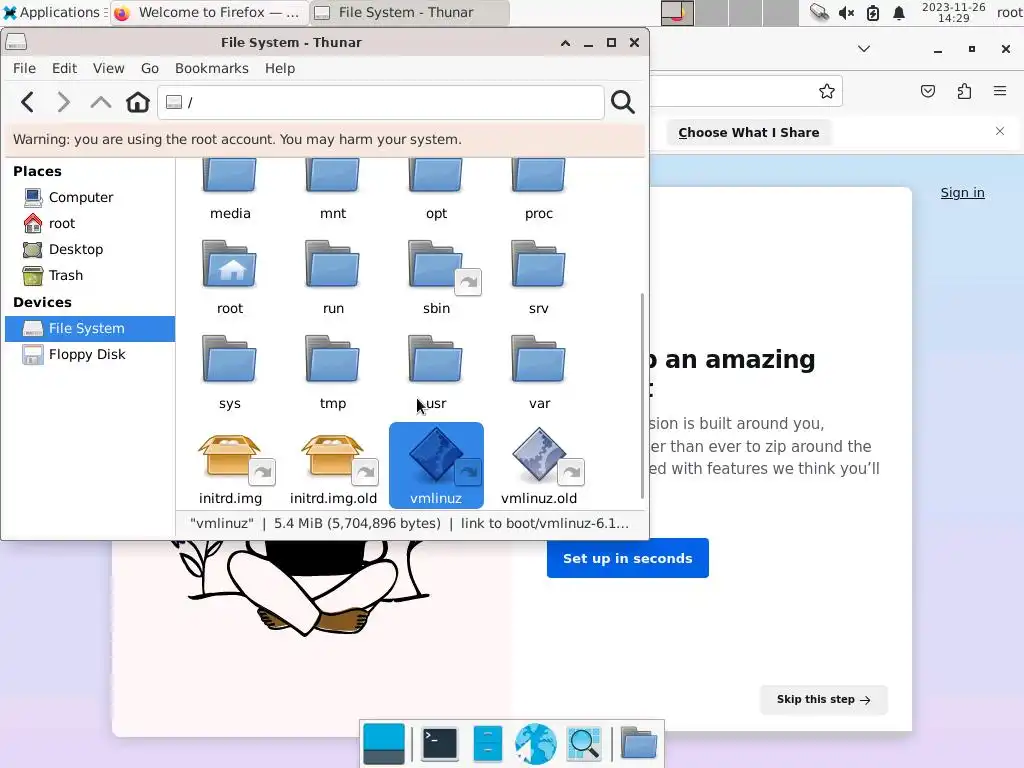Viewport: 1024px width, 768px height.
Task: Select Floppy Disk under Devices
Action: click(x=89, y=355)
